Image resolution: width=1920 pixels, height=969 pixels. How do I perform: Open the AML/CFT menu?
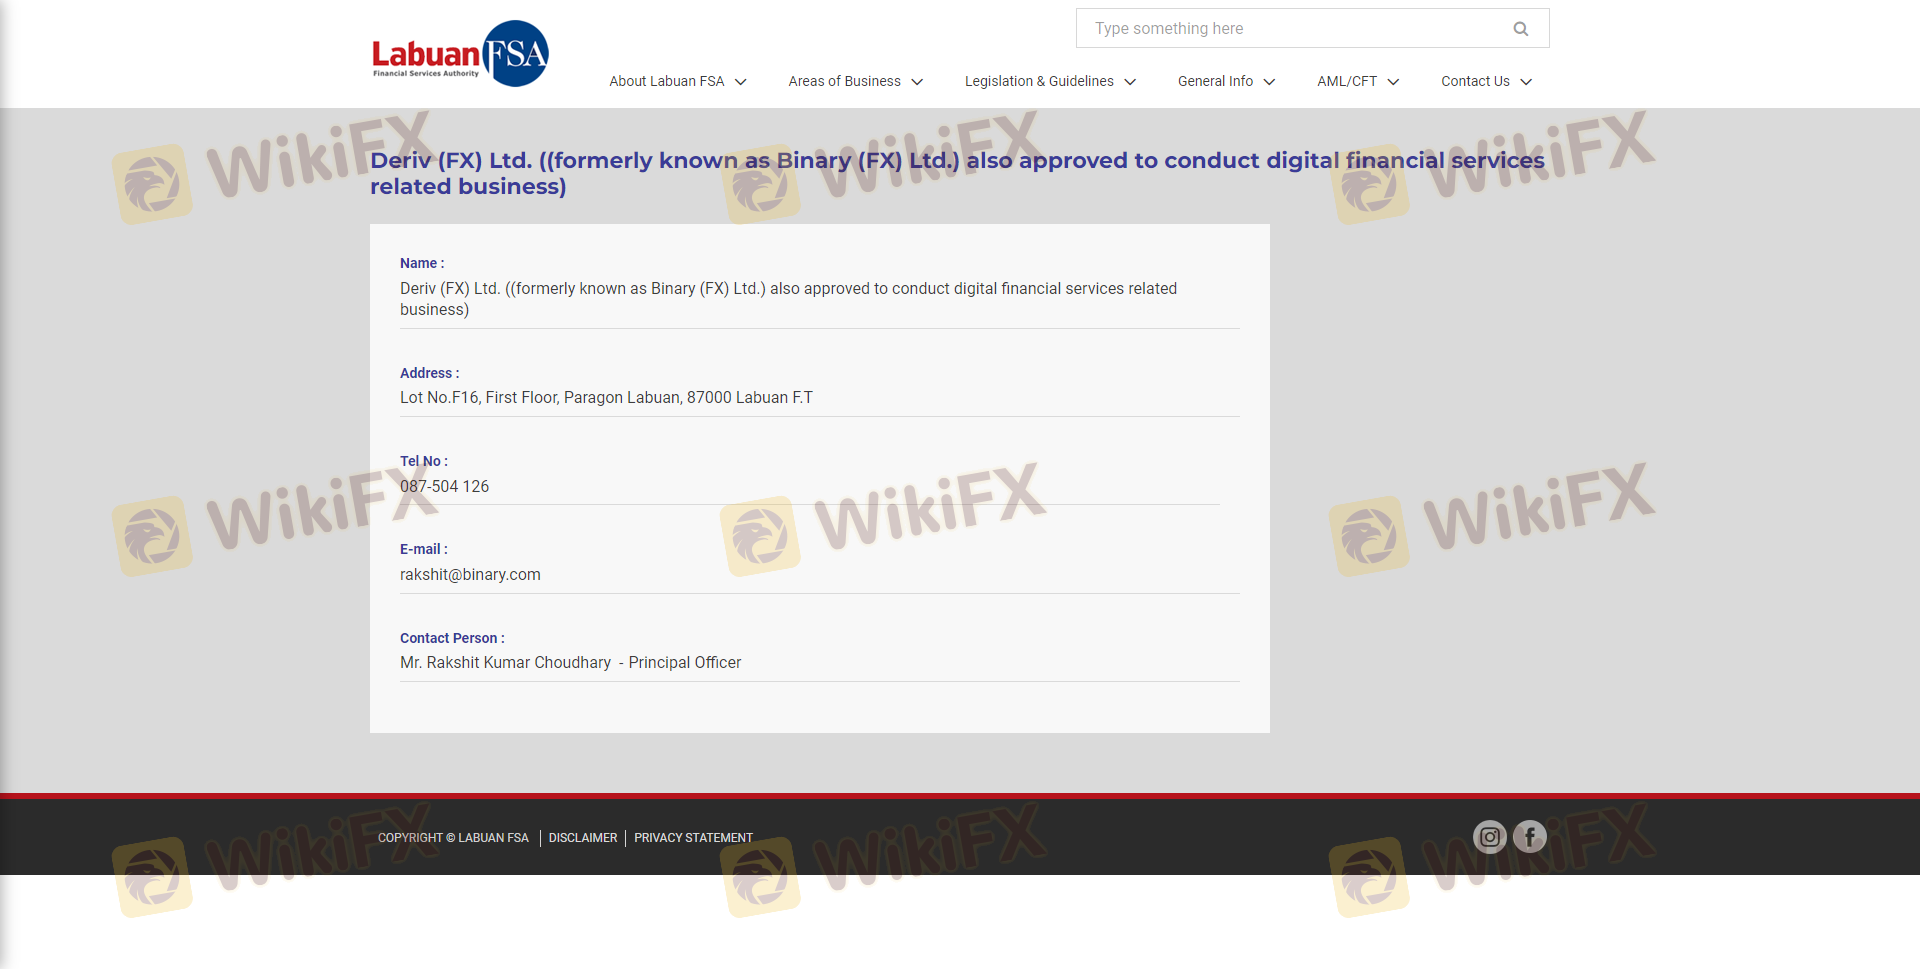click(1358, 81)
